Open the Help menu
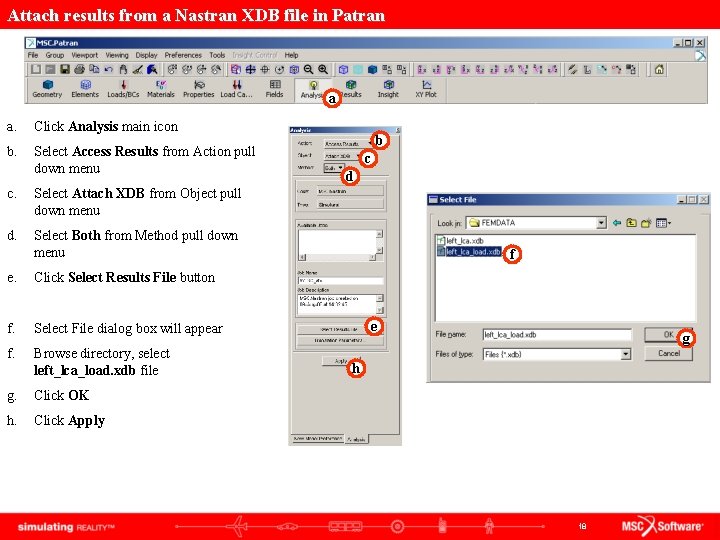Viewport: 720px width, 540px height. click(x=291, y=55)
